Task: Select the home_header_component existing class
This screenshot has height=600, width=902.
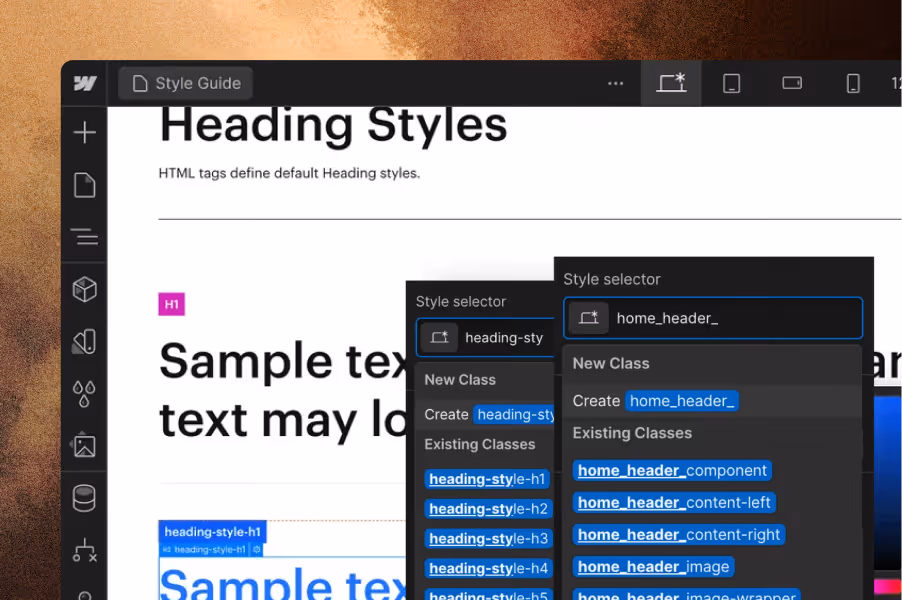Action: click(x=672, y=470)
